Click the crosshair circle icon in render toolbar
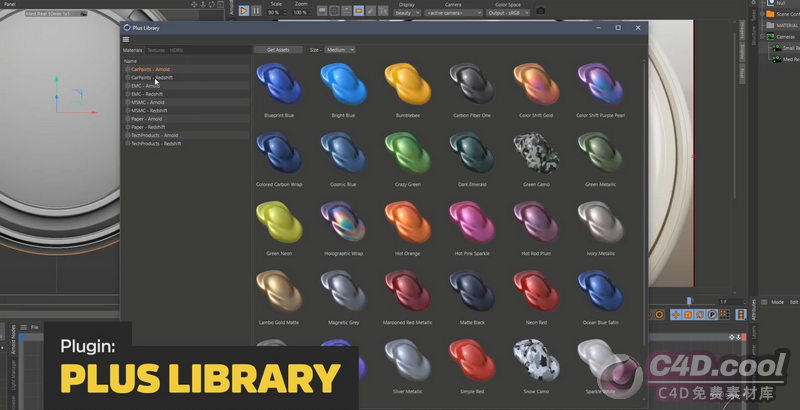This screenshot has width=800, height=410. pyautogui.click(x=334, y=10)
